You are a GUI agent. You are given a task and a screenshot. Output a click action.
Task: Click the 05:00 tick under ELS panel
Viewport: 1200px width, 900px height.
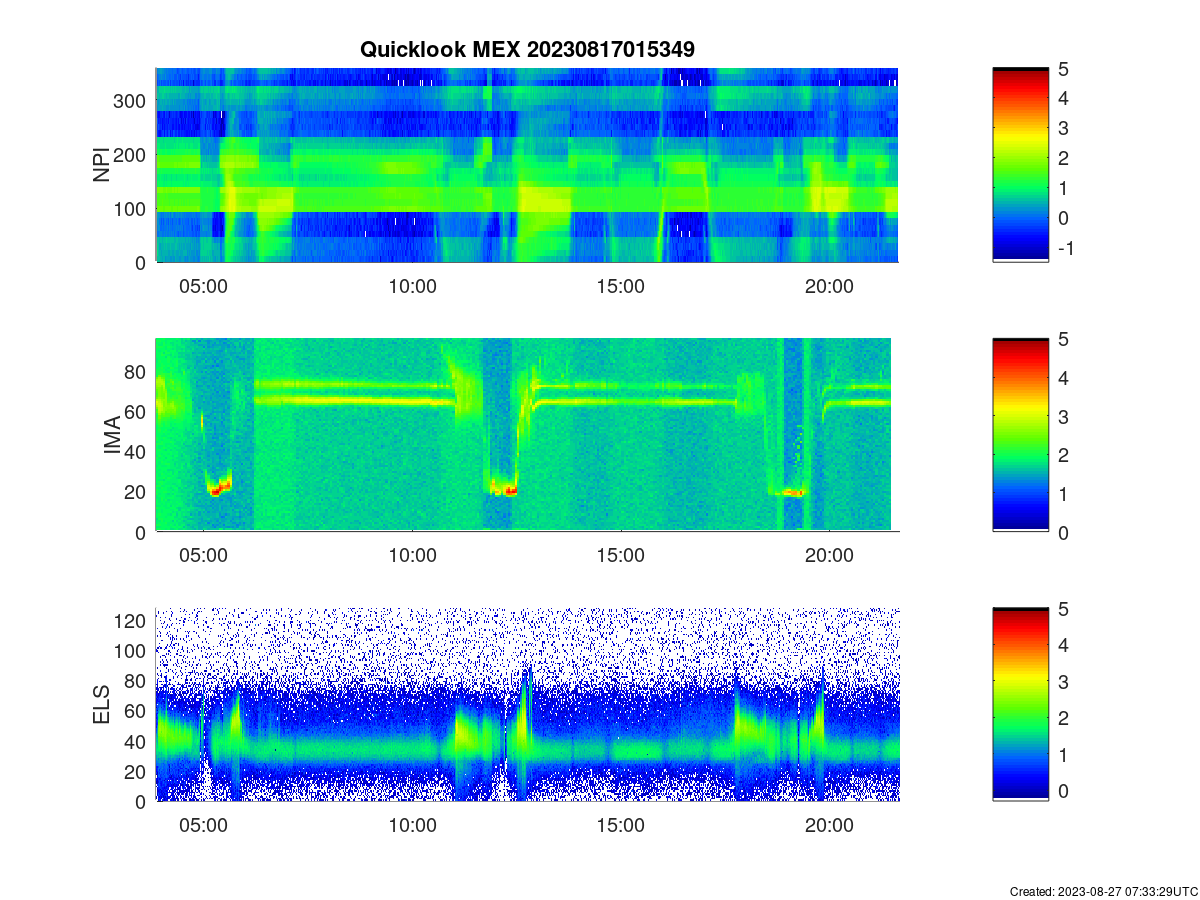click(204, 826)
